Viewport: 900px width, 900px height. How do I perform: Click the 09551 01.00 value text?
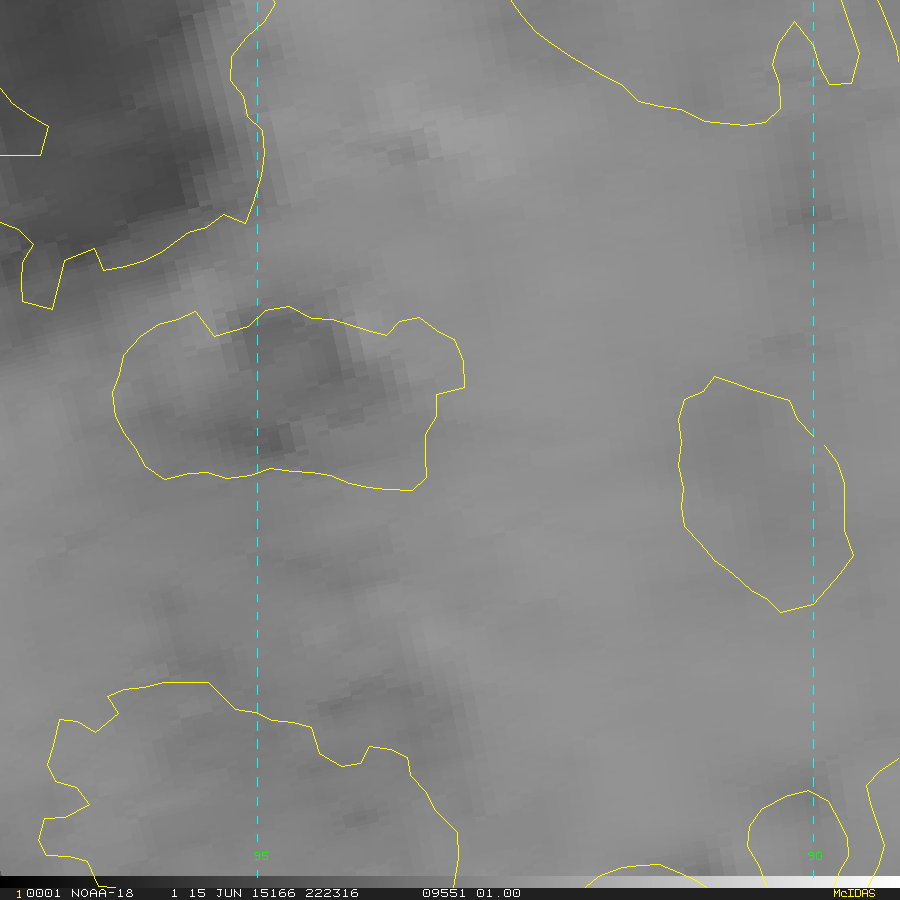pyautogui.click(x=471, y=893)
